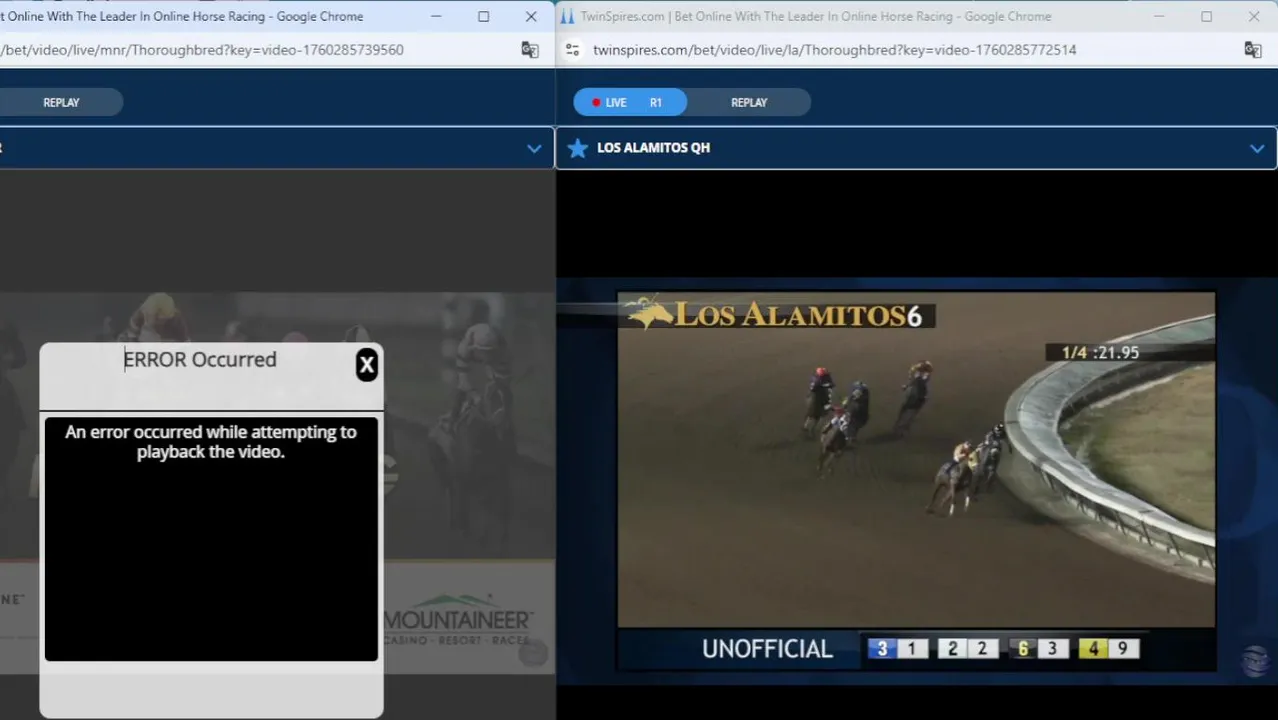This screenshot has width=1278, height=720.
Task: Click the translate icon in left window address bar
Action: click(x=530, y=50)
